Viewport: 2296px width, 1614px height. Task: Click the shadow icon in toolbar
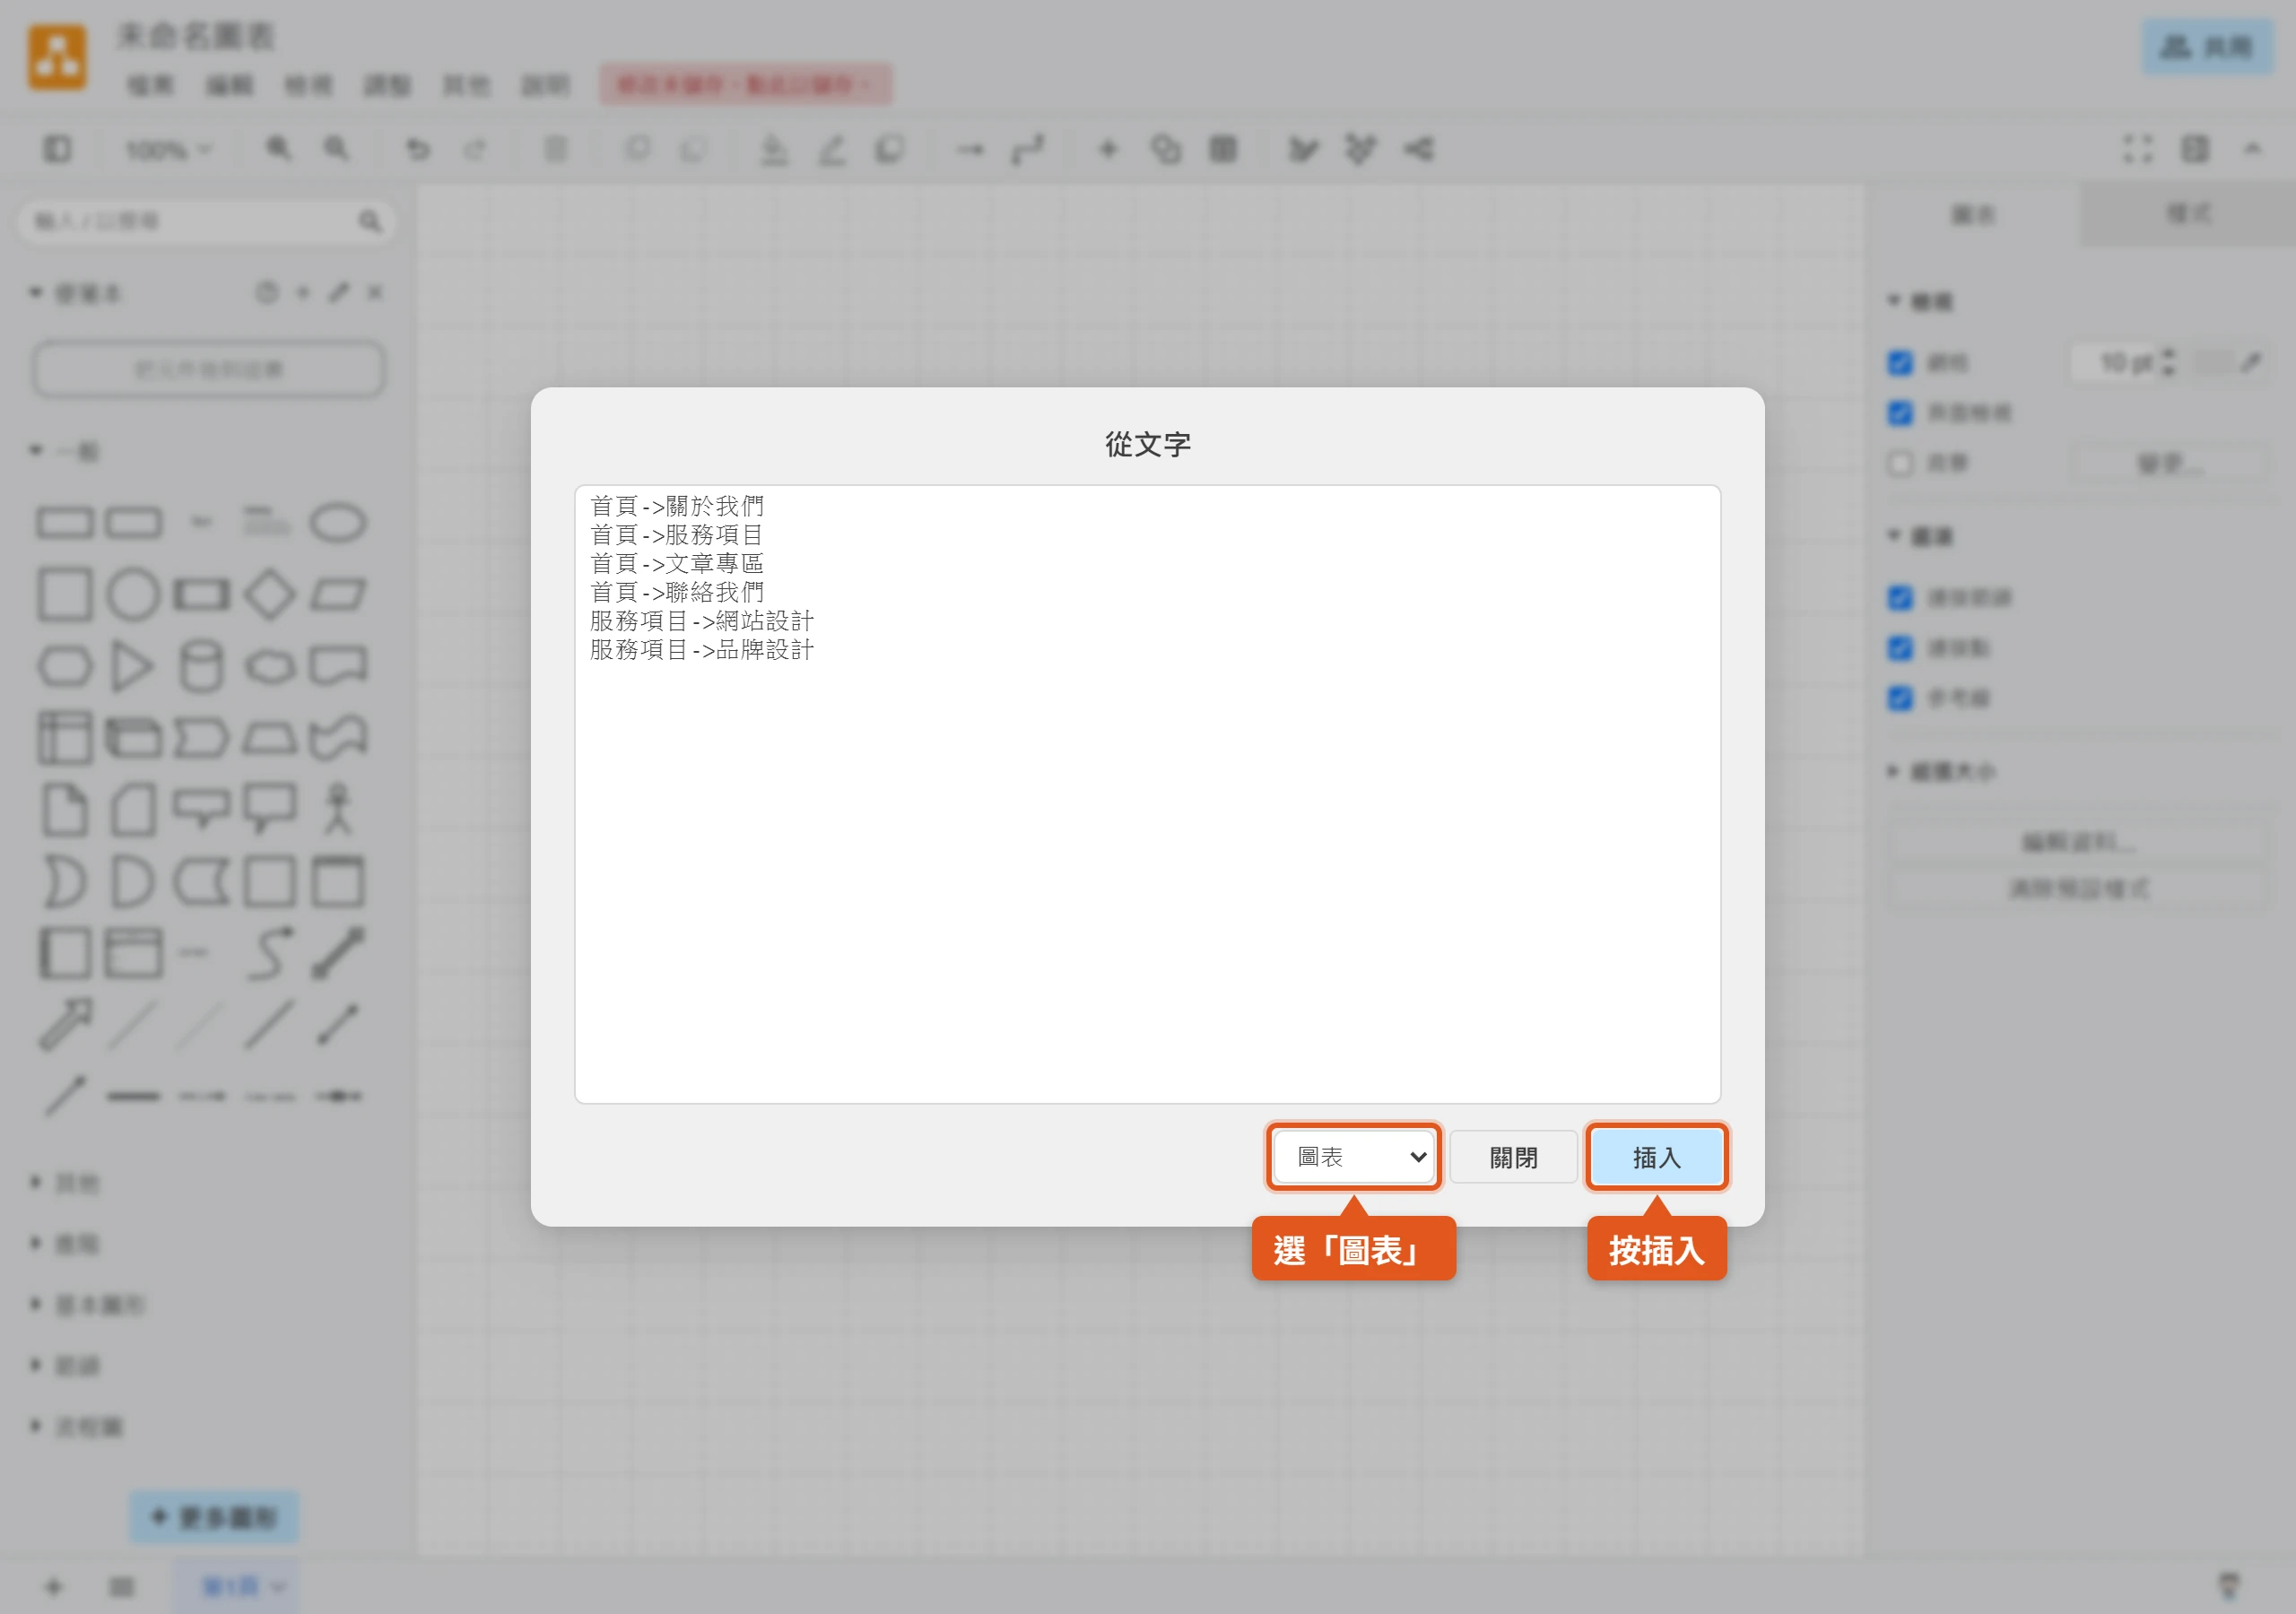point(890,150)
